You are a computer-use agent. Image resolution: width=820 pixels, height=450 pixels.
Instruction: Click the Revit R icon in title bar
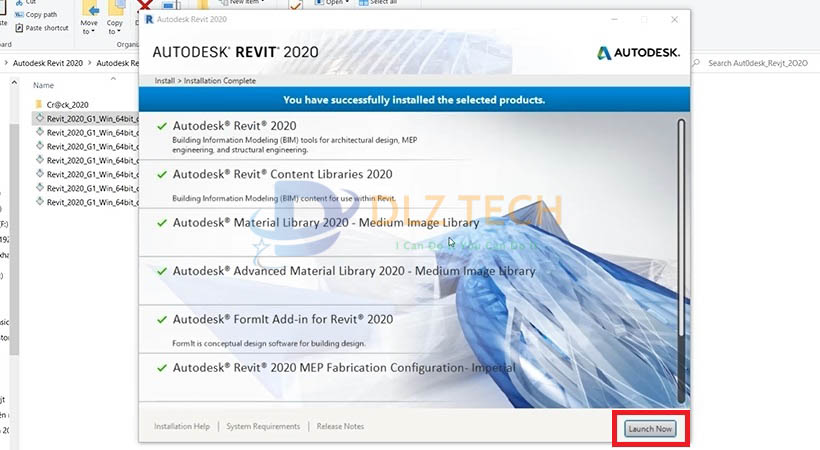point(149,19)
